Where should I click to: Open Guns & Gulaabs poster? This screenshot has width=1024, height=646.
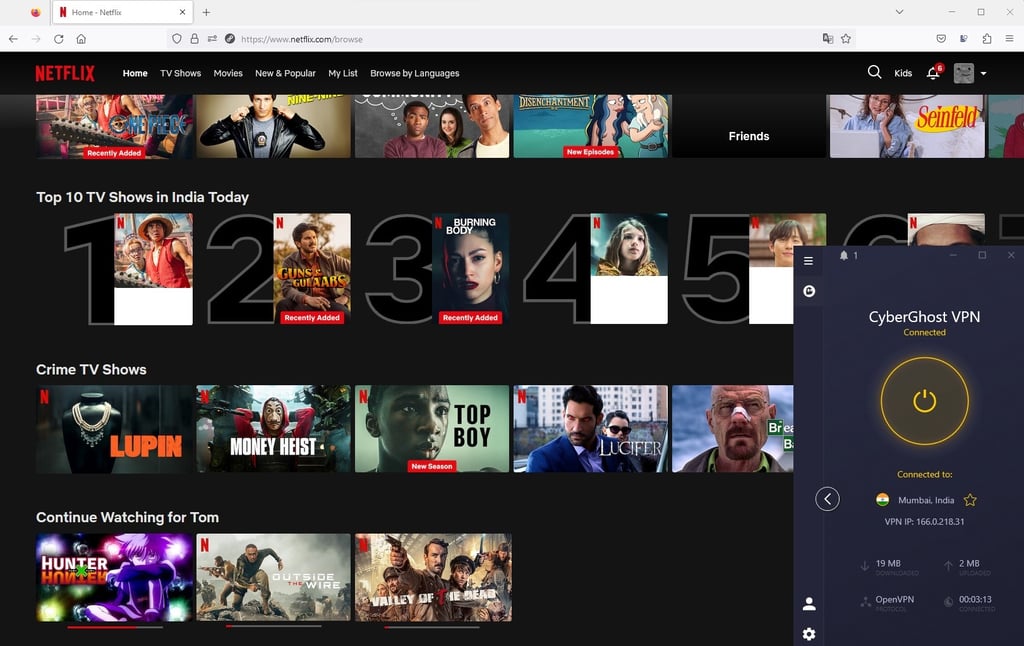click(x=312, y=268)
